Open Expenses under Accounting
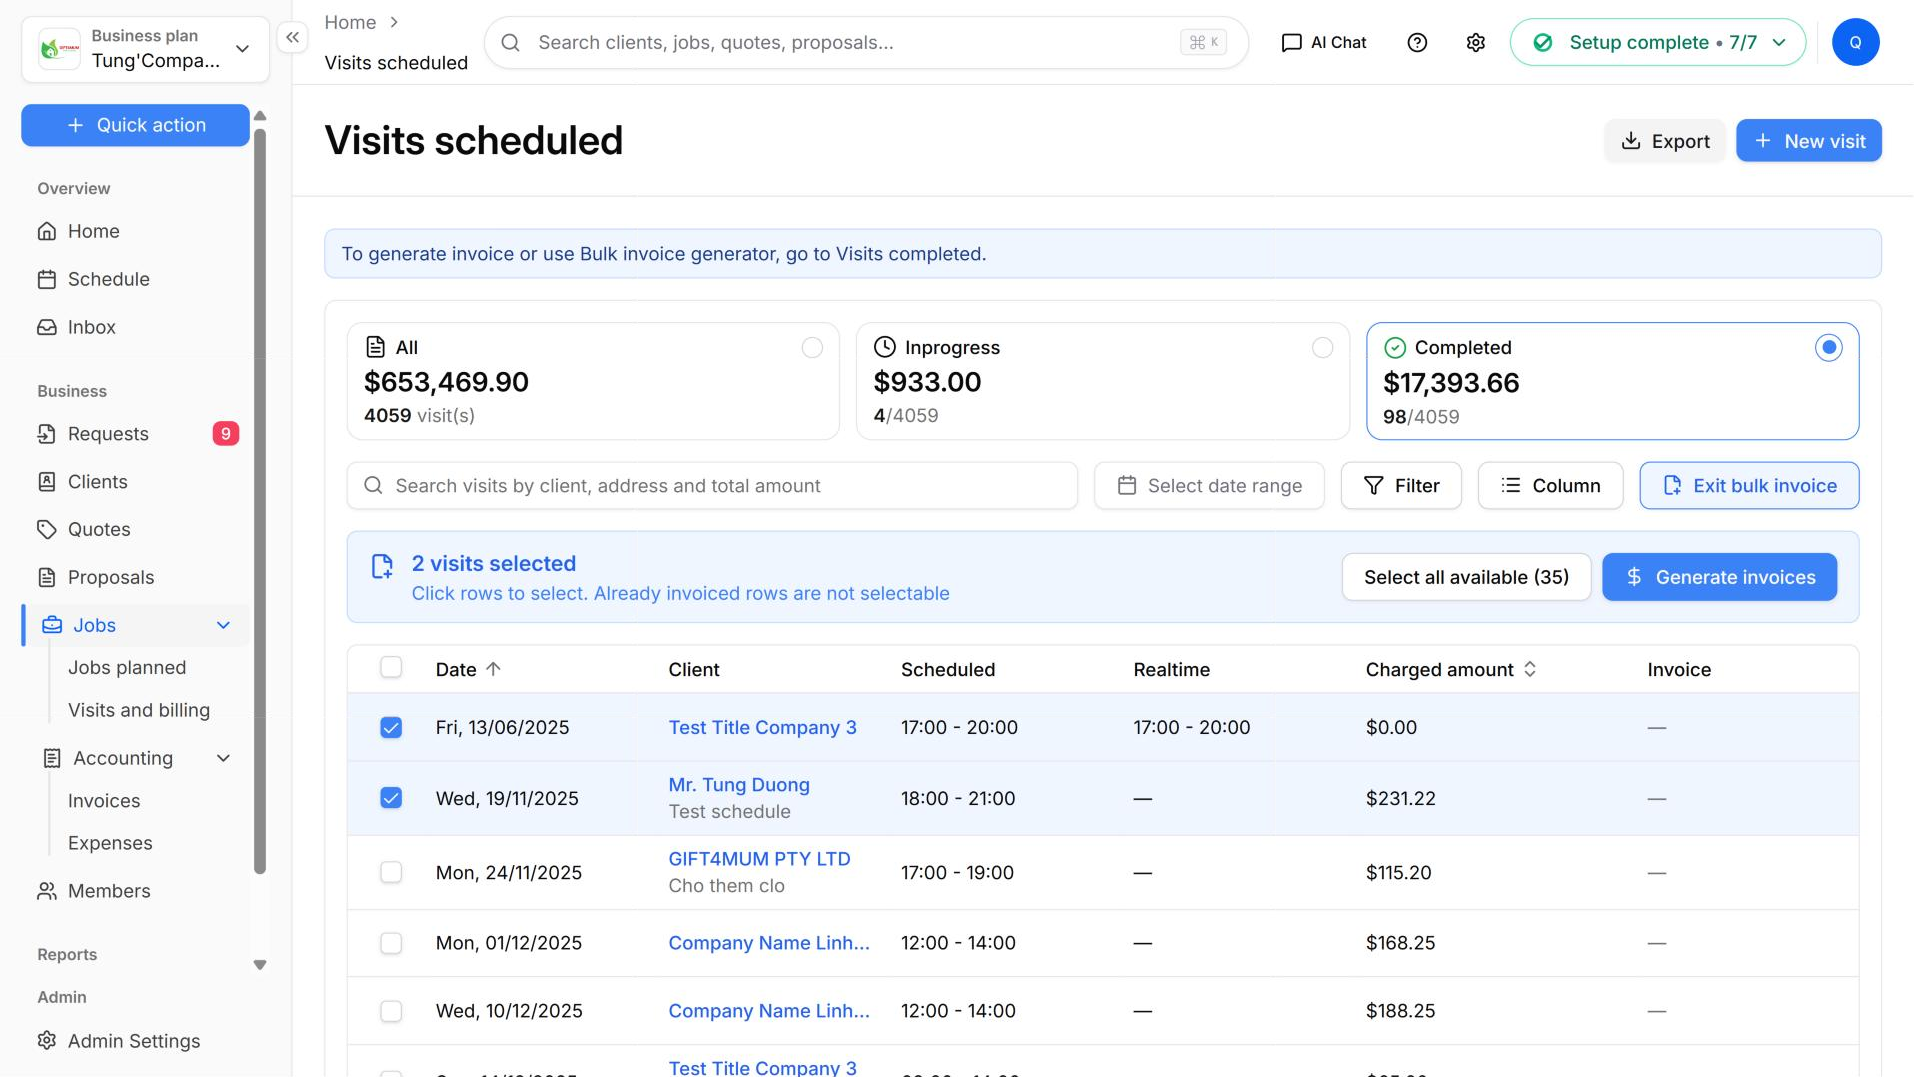This screenshot has height=1077, width=1914. (110, 844)
